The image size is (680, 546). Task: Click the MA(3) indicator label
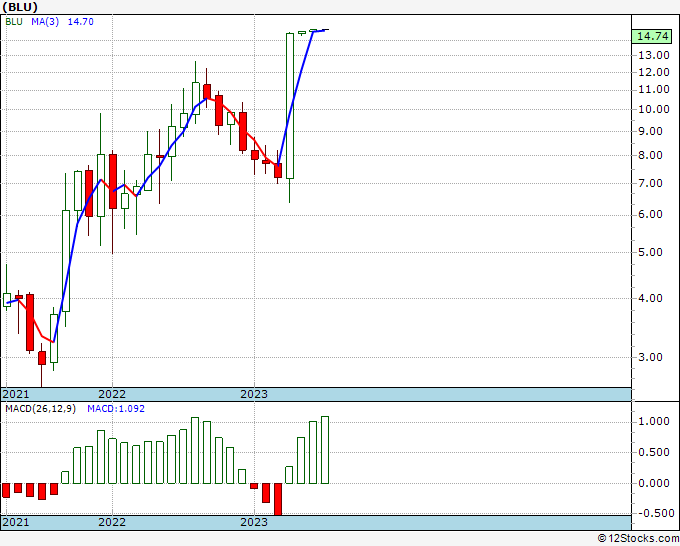coord(45,22)
